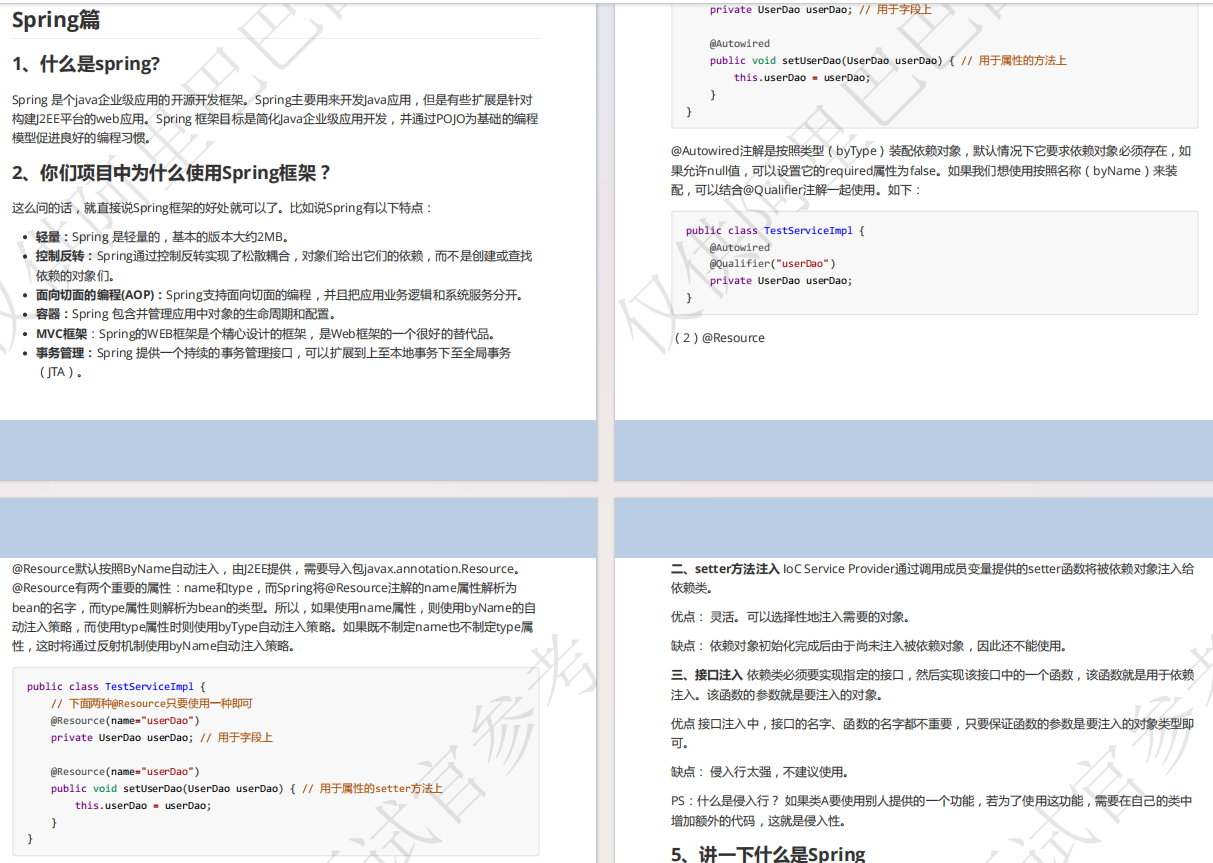Click the line "优点： 灵活。可以选择性地注入需要的对象。"
The image size is (1213, 863).
[x=790, y=617]
